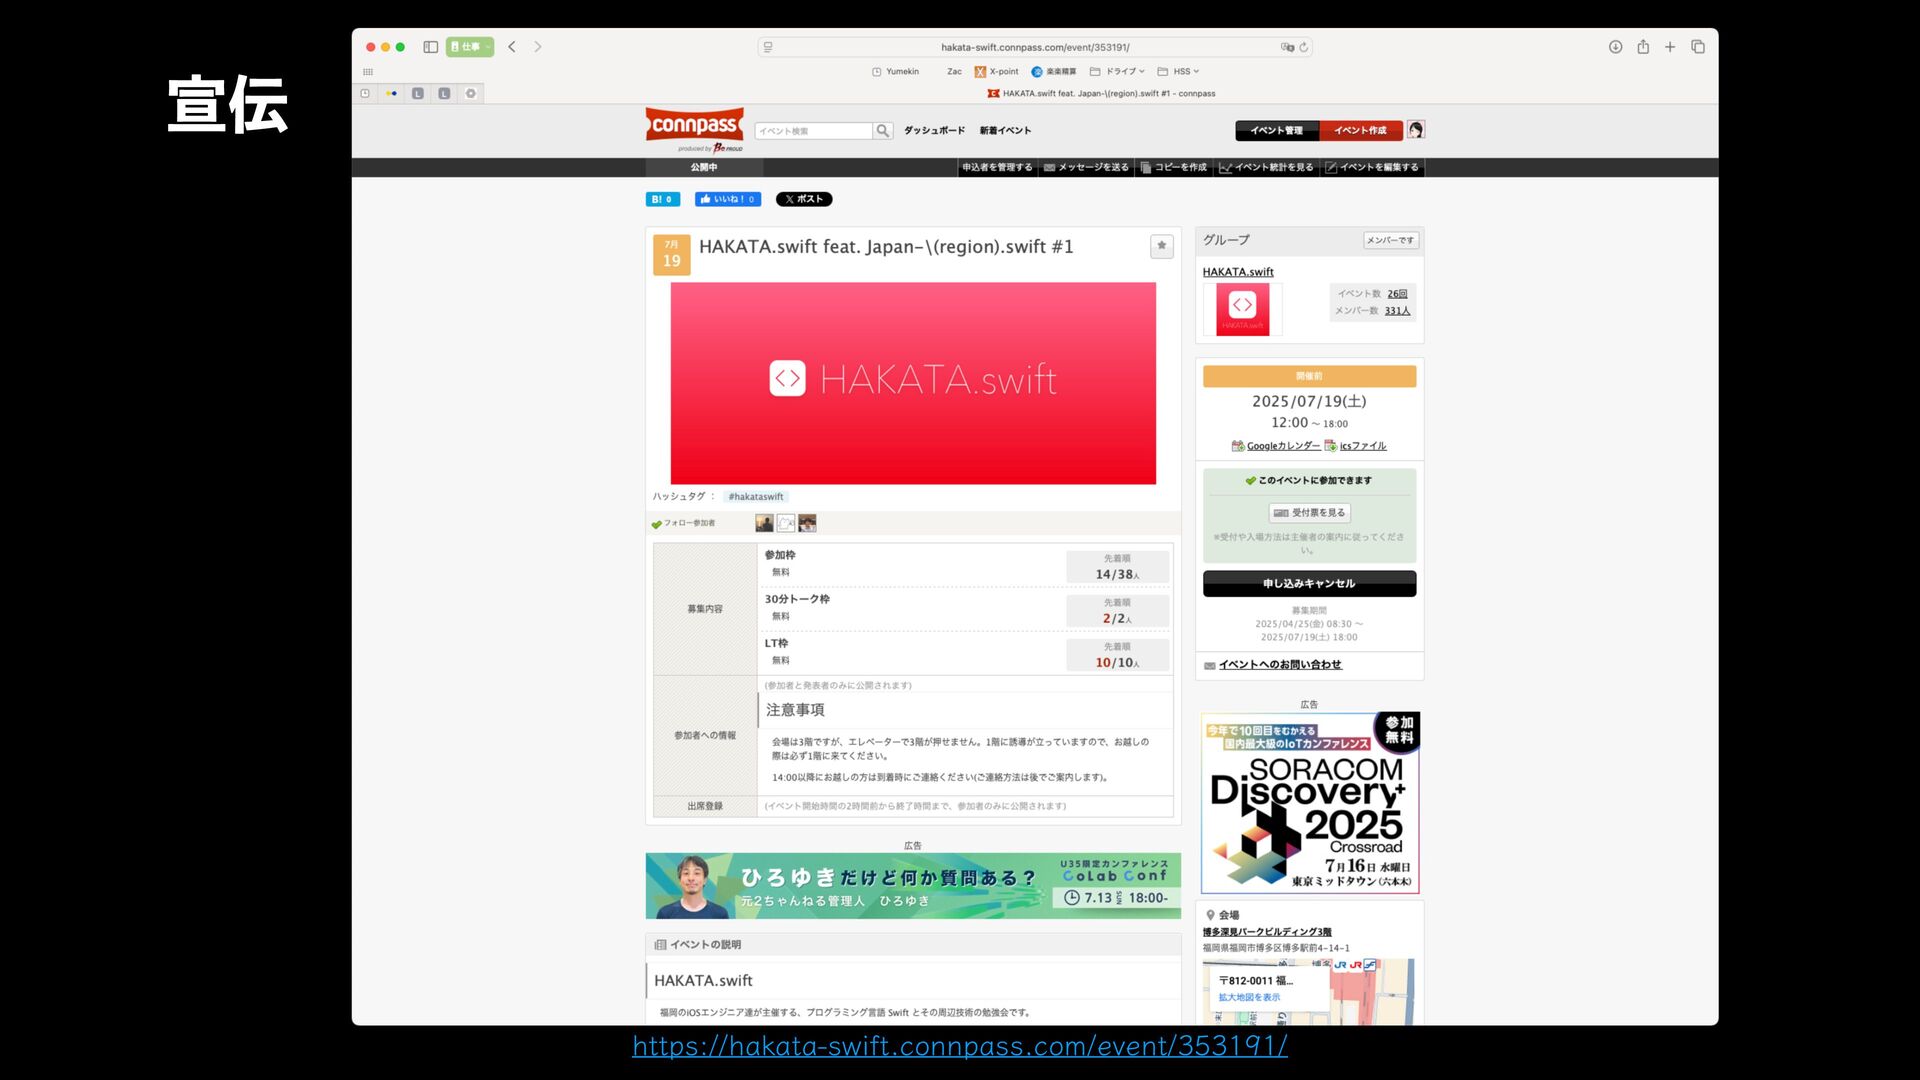Download the icsファイル
This screenshot has height=1080, width=1920.
[x=1363, y=446]
